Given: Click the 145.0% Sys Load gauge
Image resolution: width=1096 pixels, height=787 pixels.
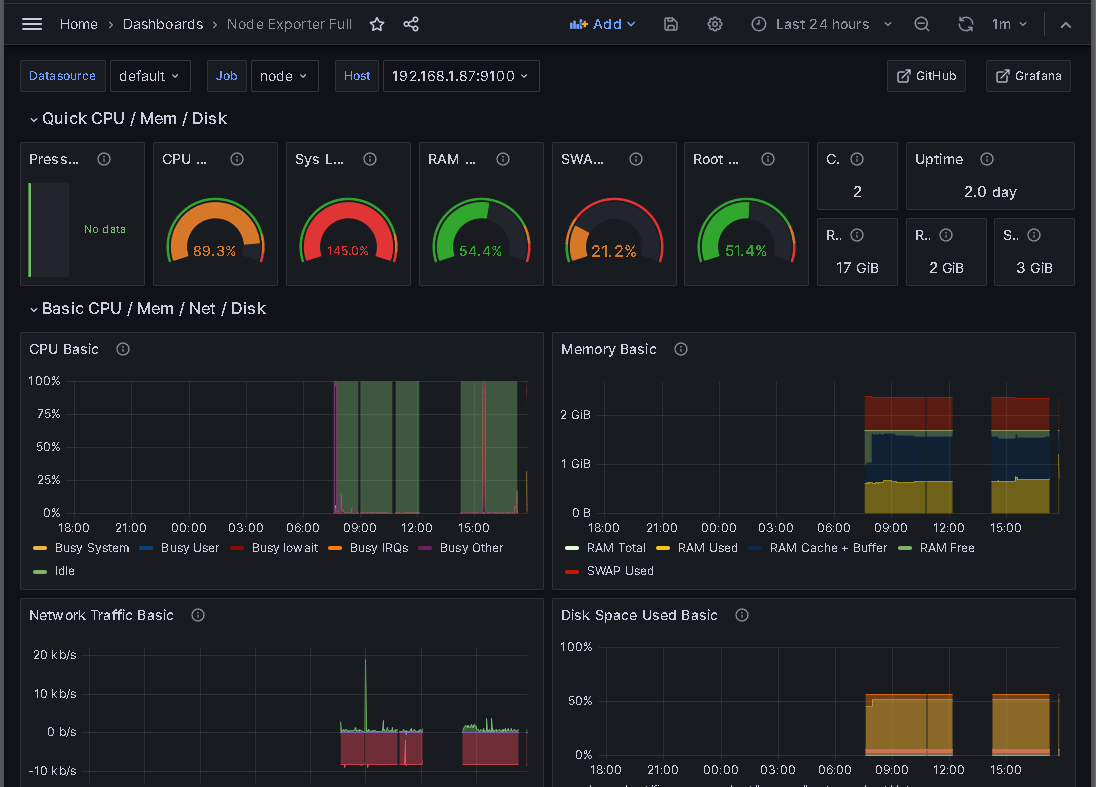Looking at the screenshot, I should point(348,231).
